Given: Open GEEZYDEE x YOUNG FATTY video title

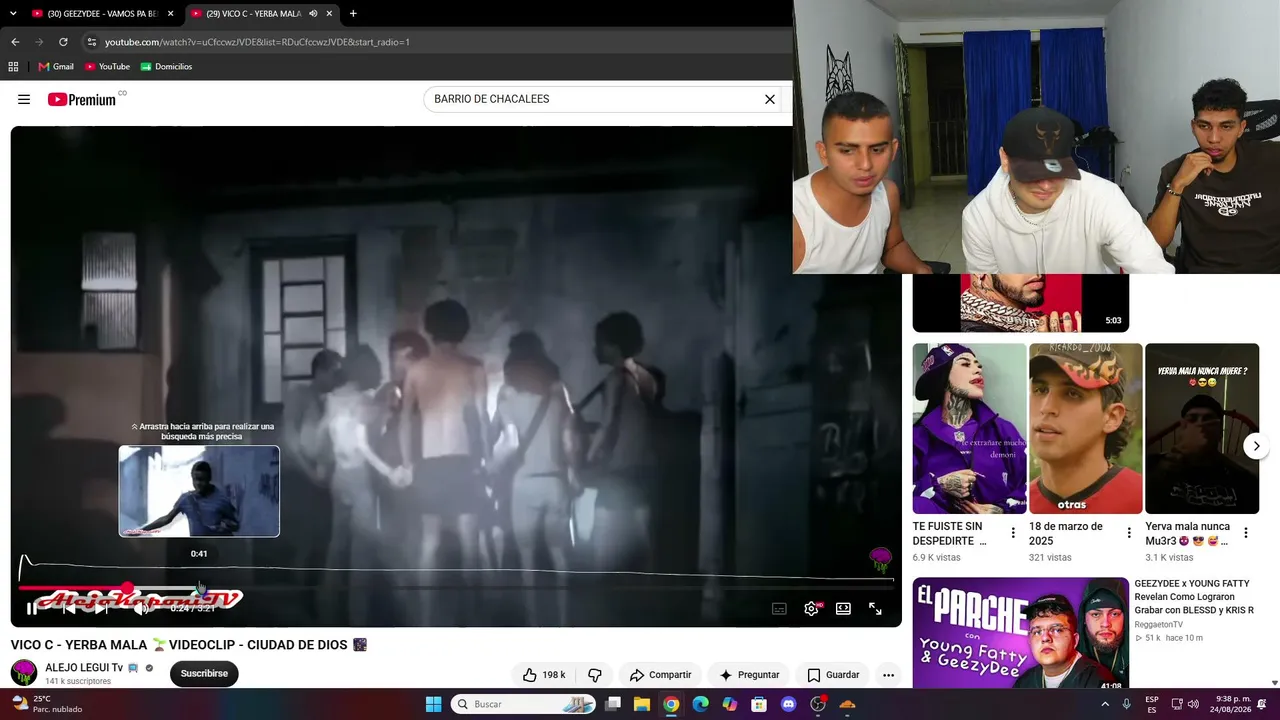Looking at the screenshot, I should click(1193, 597).
